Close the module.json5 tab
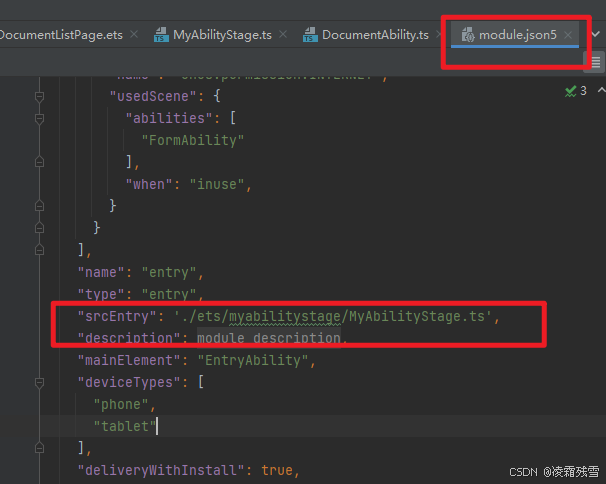 click(568, 35)
